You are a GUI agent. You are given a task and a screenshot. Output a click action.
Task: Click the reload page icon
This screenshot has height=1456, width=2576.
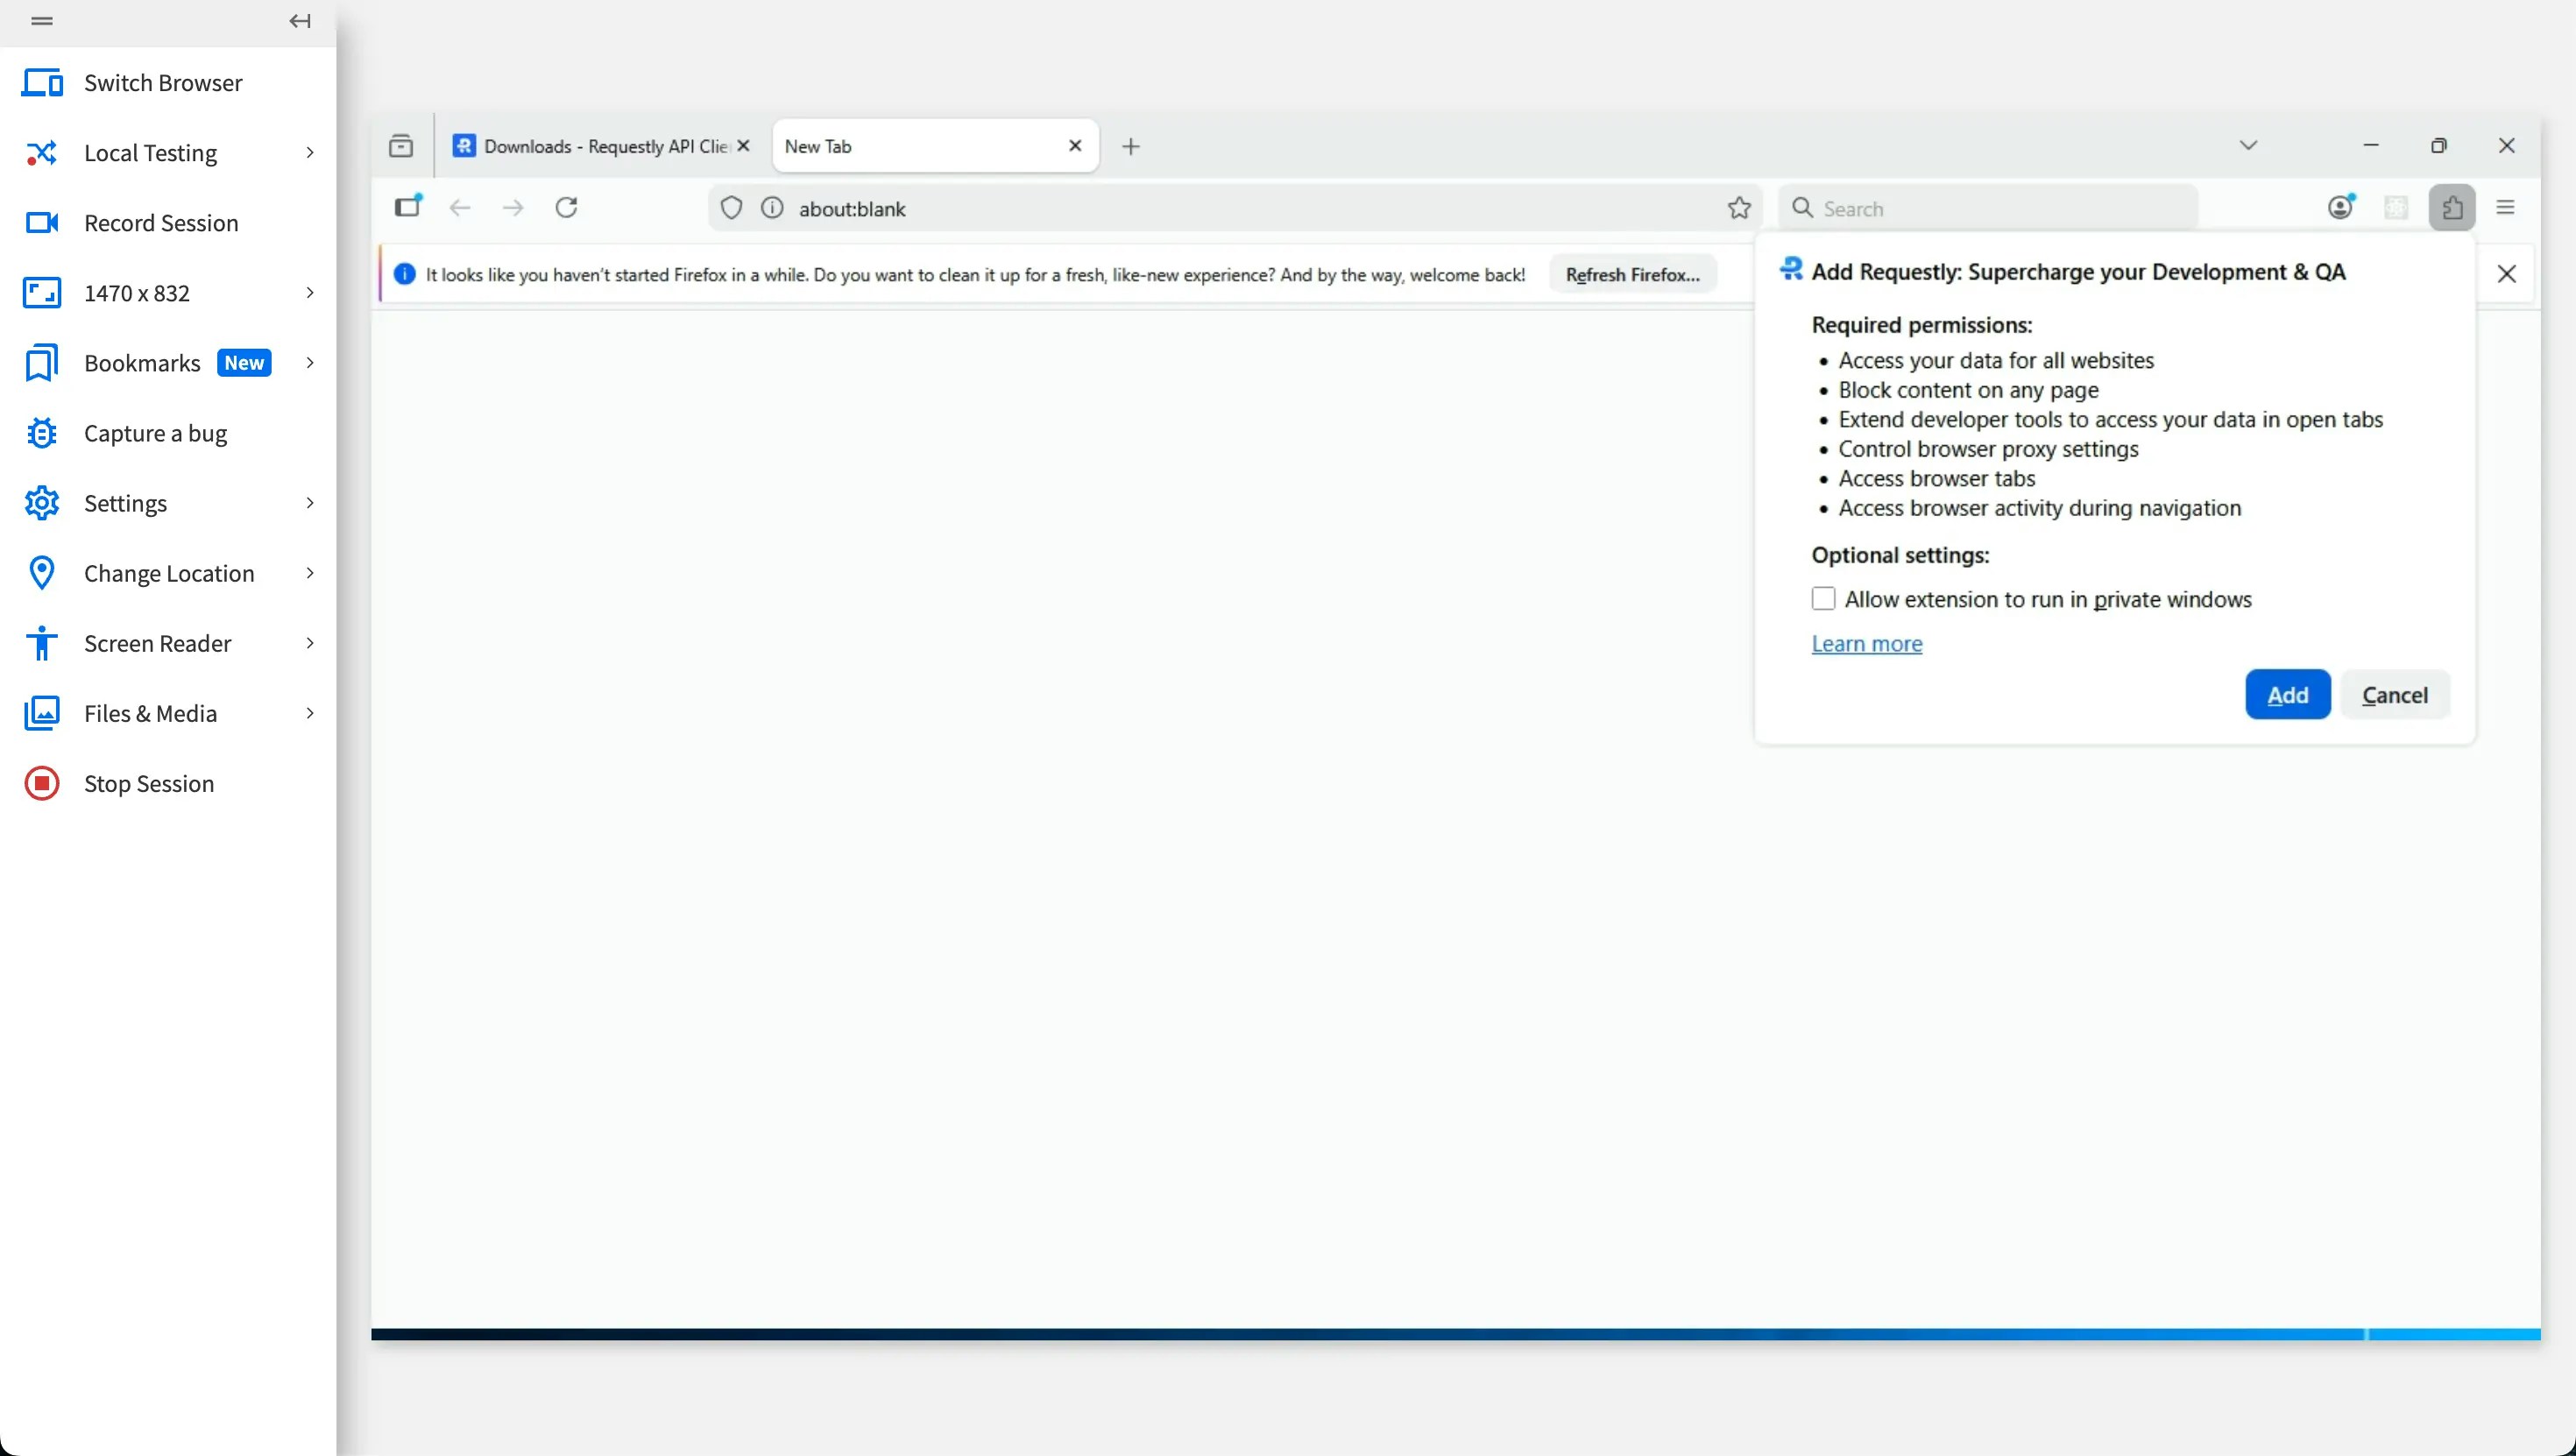click(x=566, y=208)
